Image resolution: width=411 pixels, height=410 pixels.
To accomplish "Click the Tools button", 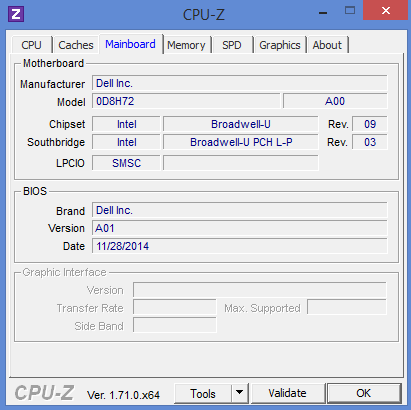I will (x=203, y=393).
